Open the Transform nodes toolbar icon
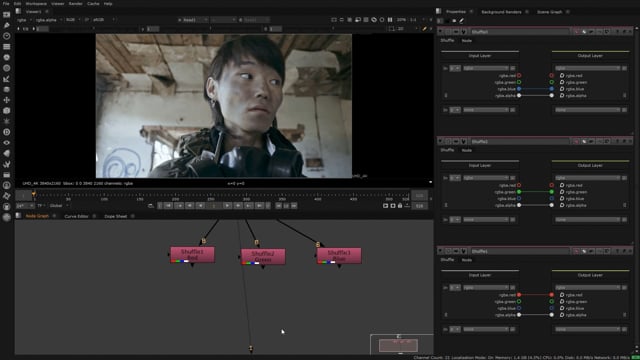 (x=7, y=100)
